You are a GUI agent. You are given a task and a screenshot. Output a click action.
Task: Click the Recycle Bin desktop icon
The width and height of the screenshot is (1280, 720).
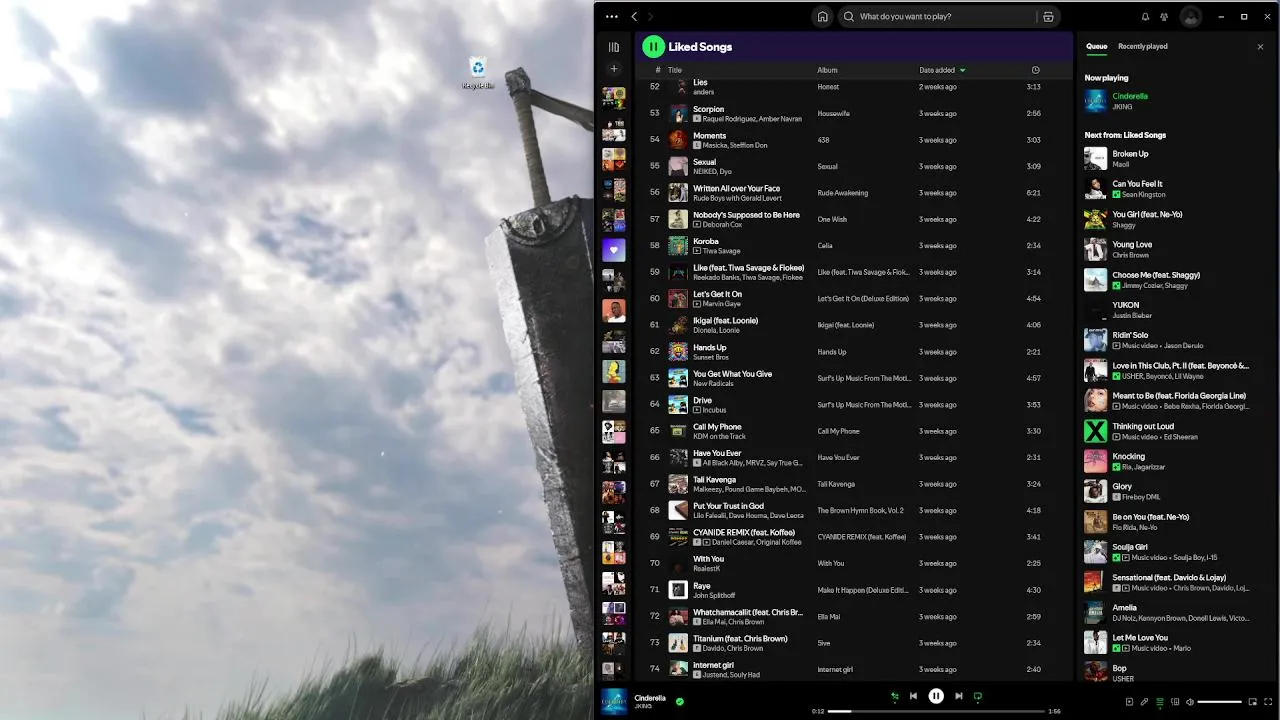tap(478, 72)
